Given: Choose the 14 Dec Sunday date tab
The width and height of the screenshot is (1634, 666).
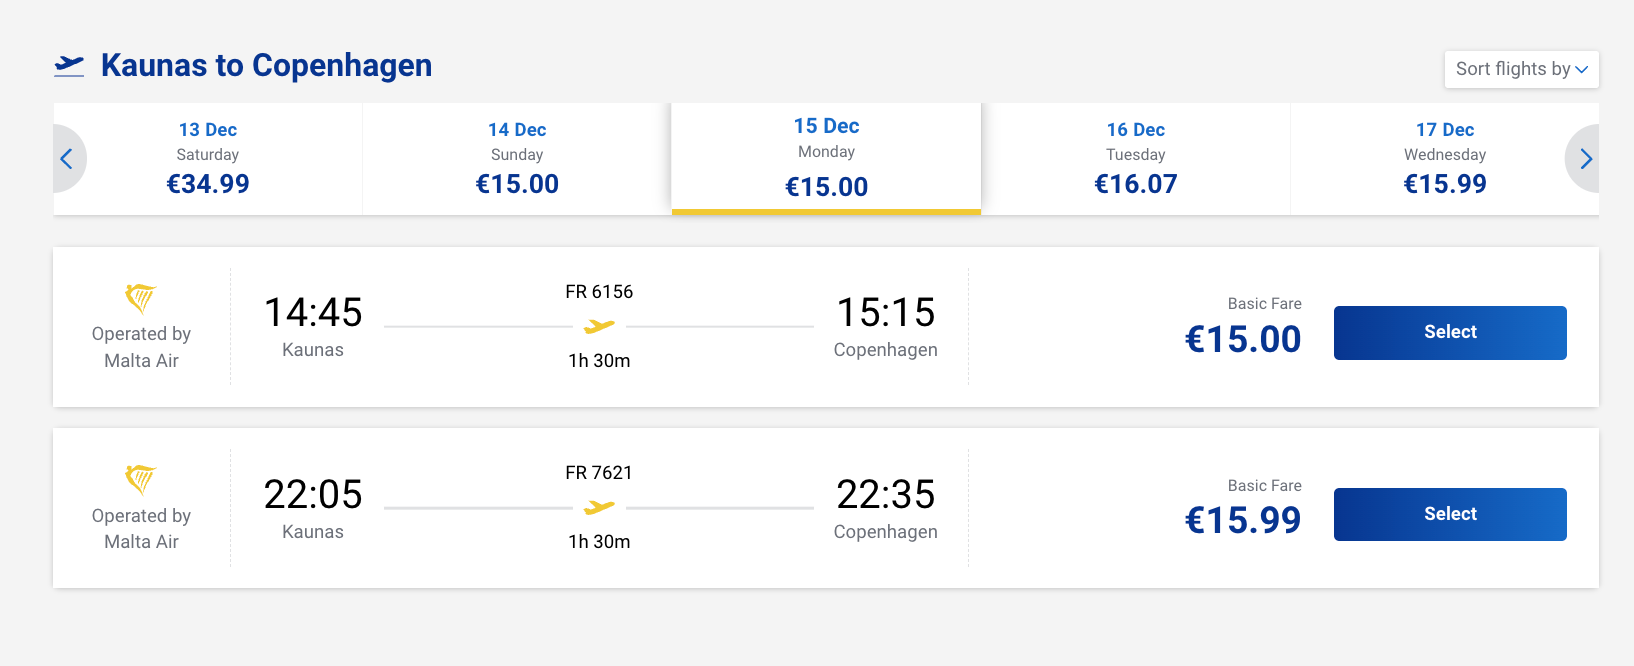Looking at the screenshot, I should click(517, 158).
